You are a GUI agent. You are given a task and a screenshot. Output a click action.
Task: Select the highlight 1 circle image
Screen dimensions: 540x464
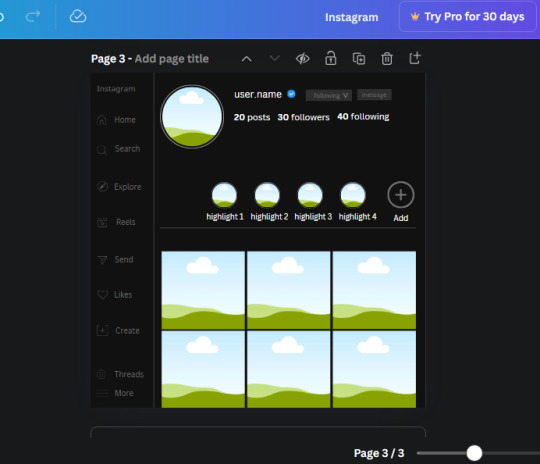pos(224,195)
